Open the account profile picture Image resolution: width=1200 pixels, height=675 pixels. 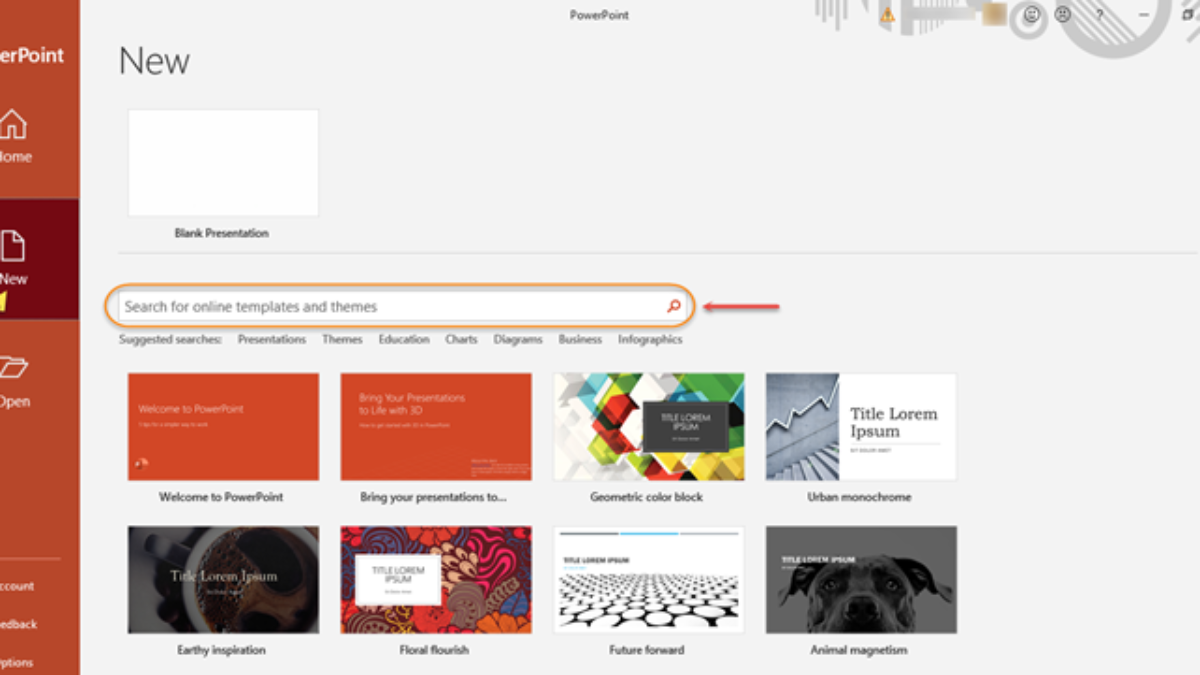[995, 14]
